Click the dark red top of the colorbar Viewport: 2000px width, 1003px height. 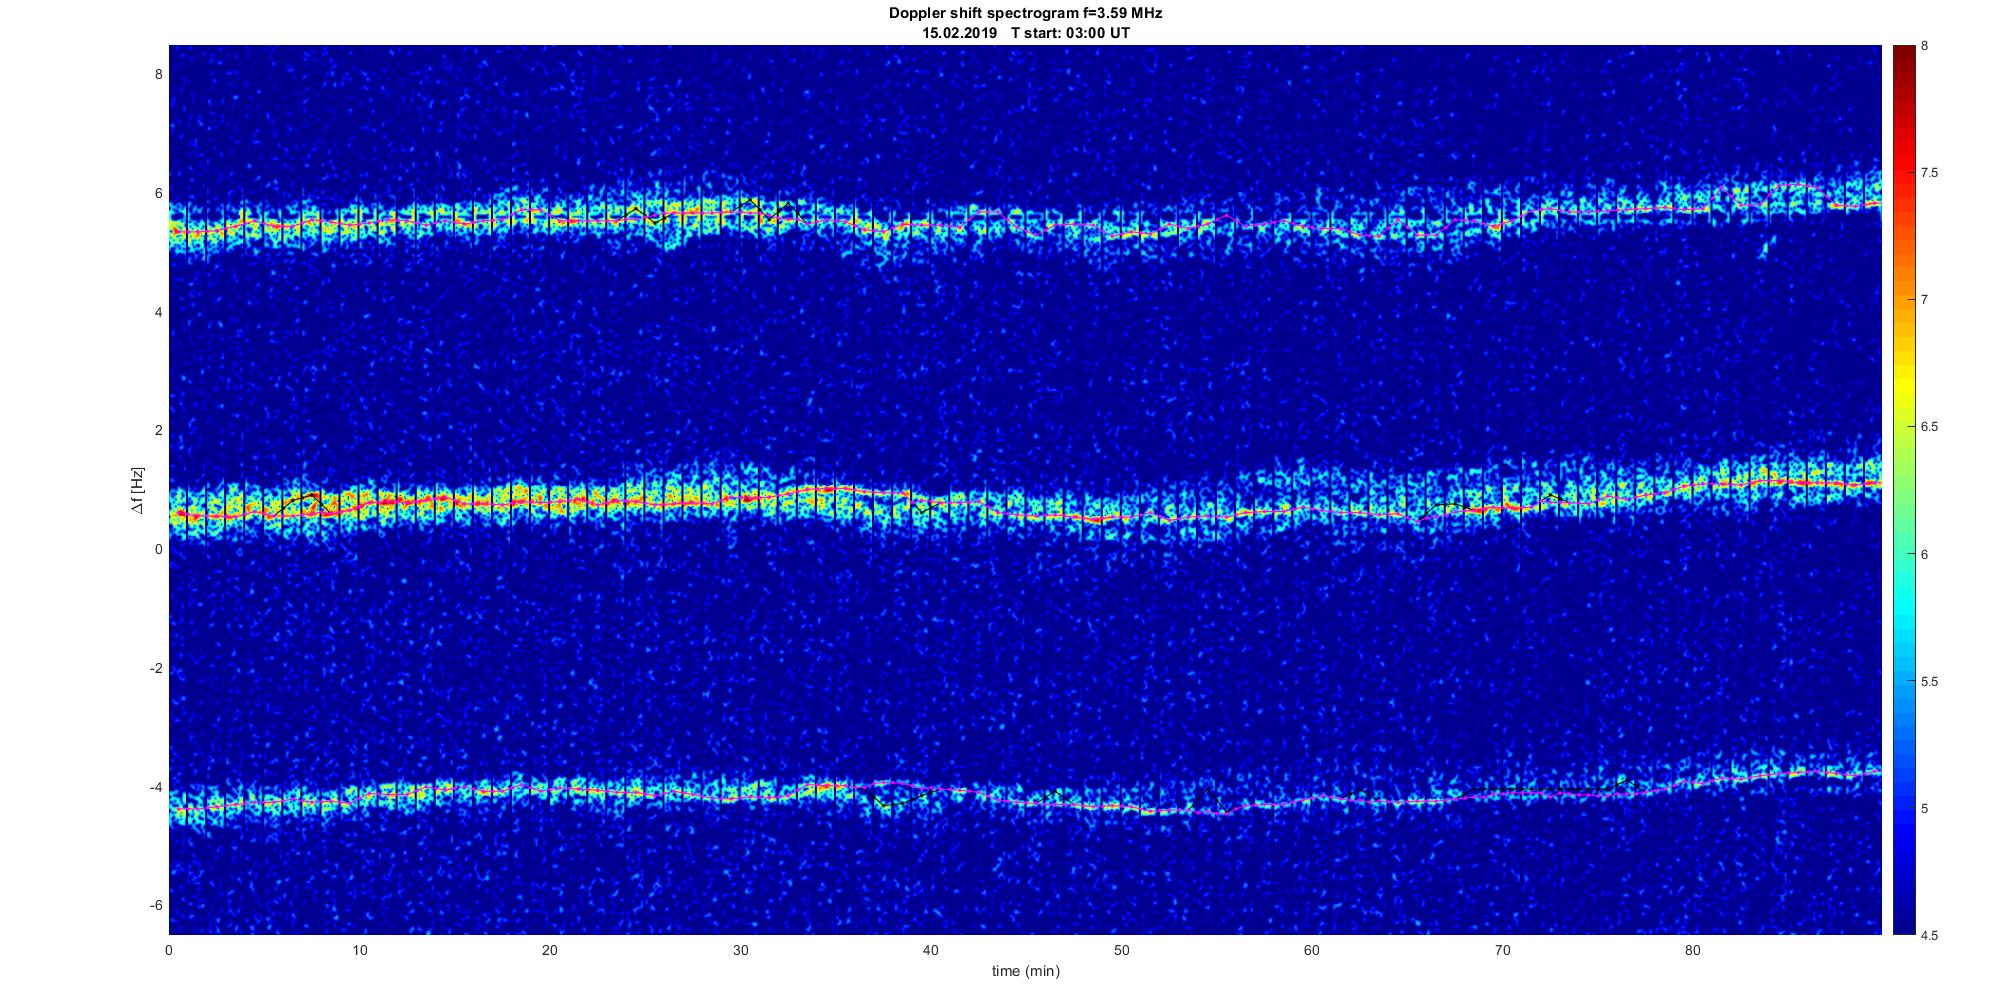(x=1903, y=55)
